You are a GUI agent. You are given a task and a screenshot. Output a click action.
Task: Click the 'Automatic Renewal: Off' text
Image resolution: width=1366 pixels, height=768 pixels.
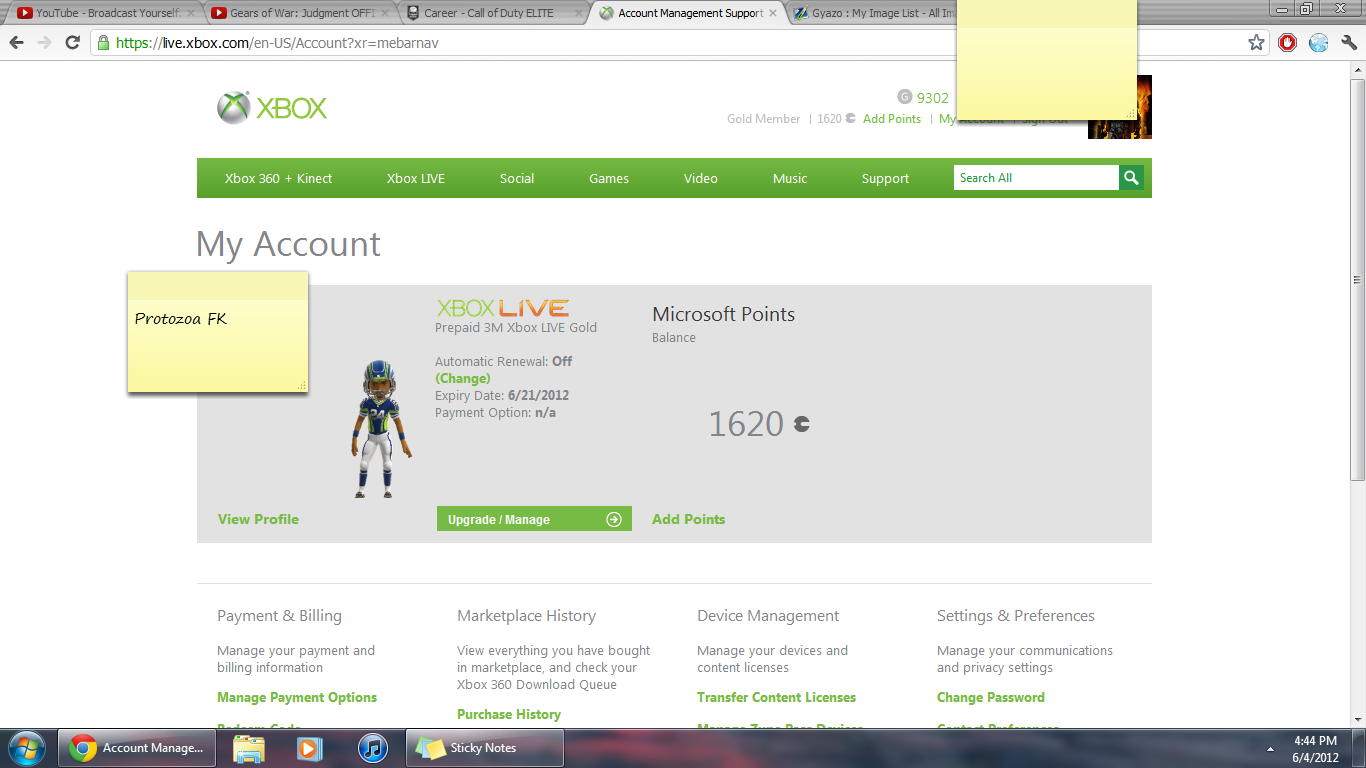[x=504, y=361]
